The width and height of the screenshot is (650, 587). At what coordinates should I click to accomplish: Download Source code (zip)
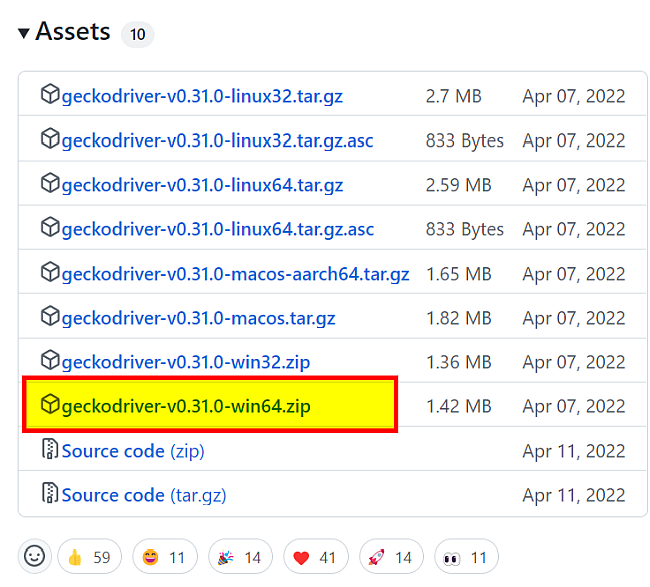point(133,451)
